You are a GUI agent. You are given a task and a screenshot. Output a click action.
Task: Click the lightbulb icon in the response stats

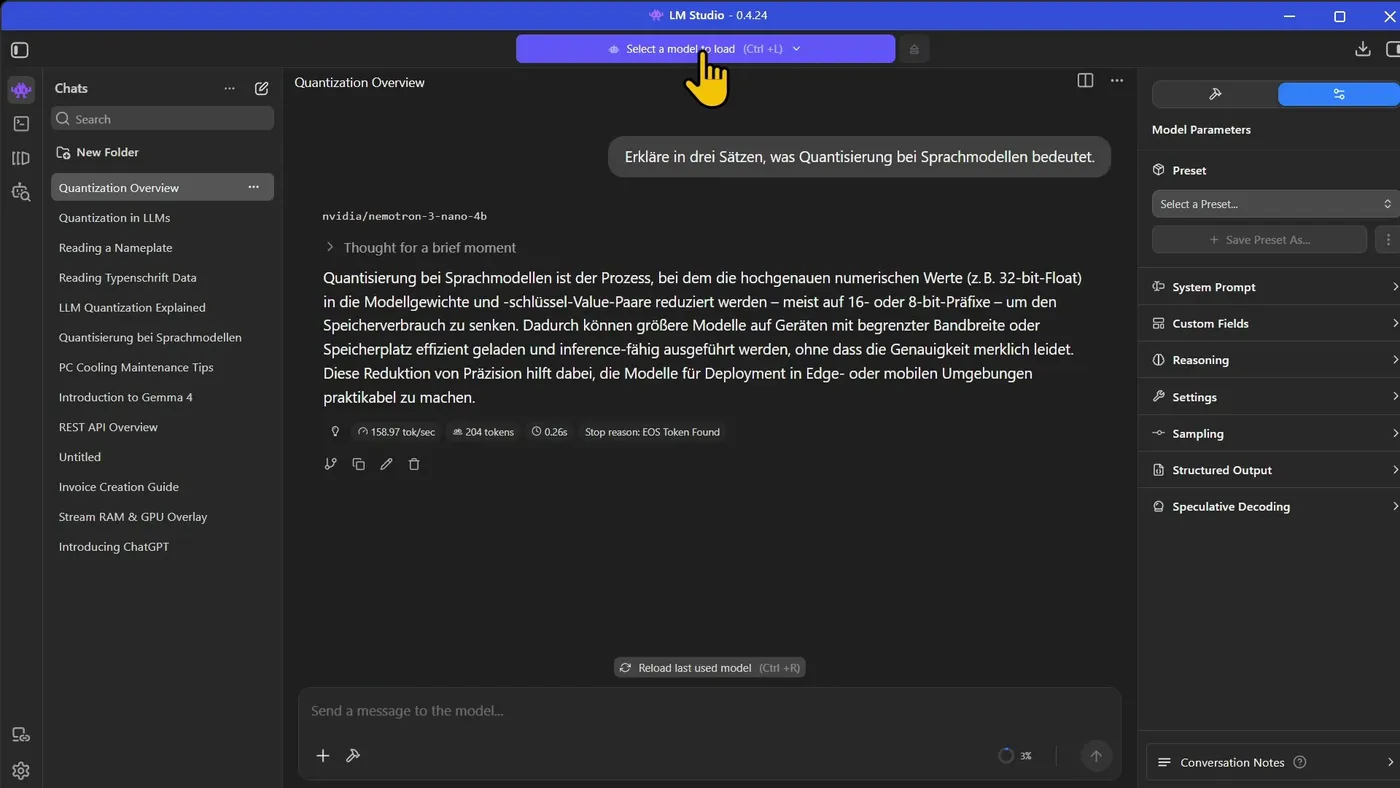[x=335, y=432]
